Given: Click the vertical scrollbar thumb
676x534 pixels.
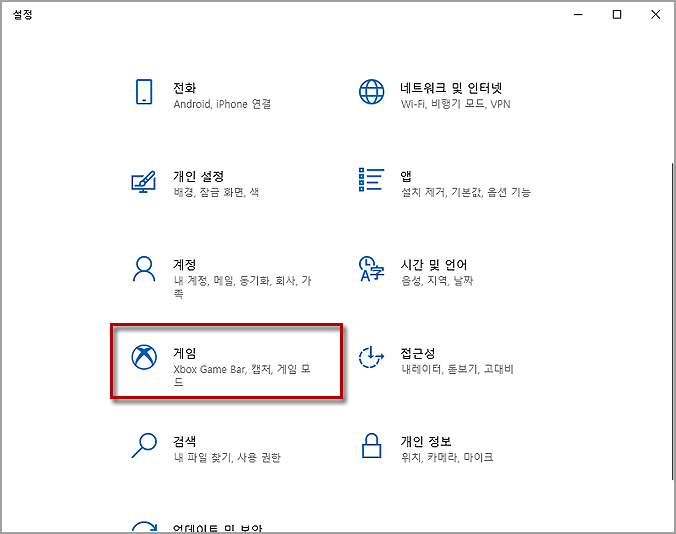Looking at the screenshot, I should 673,321.
